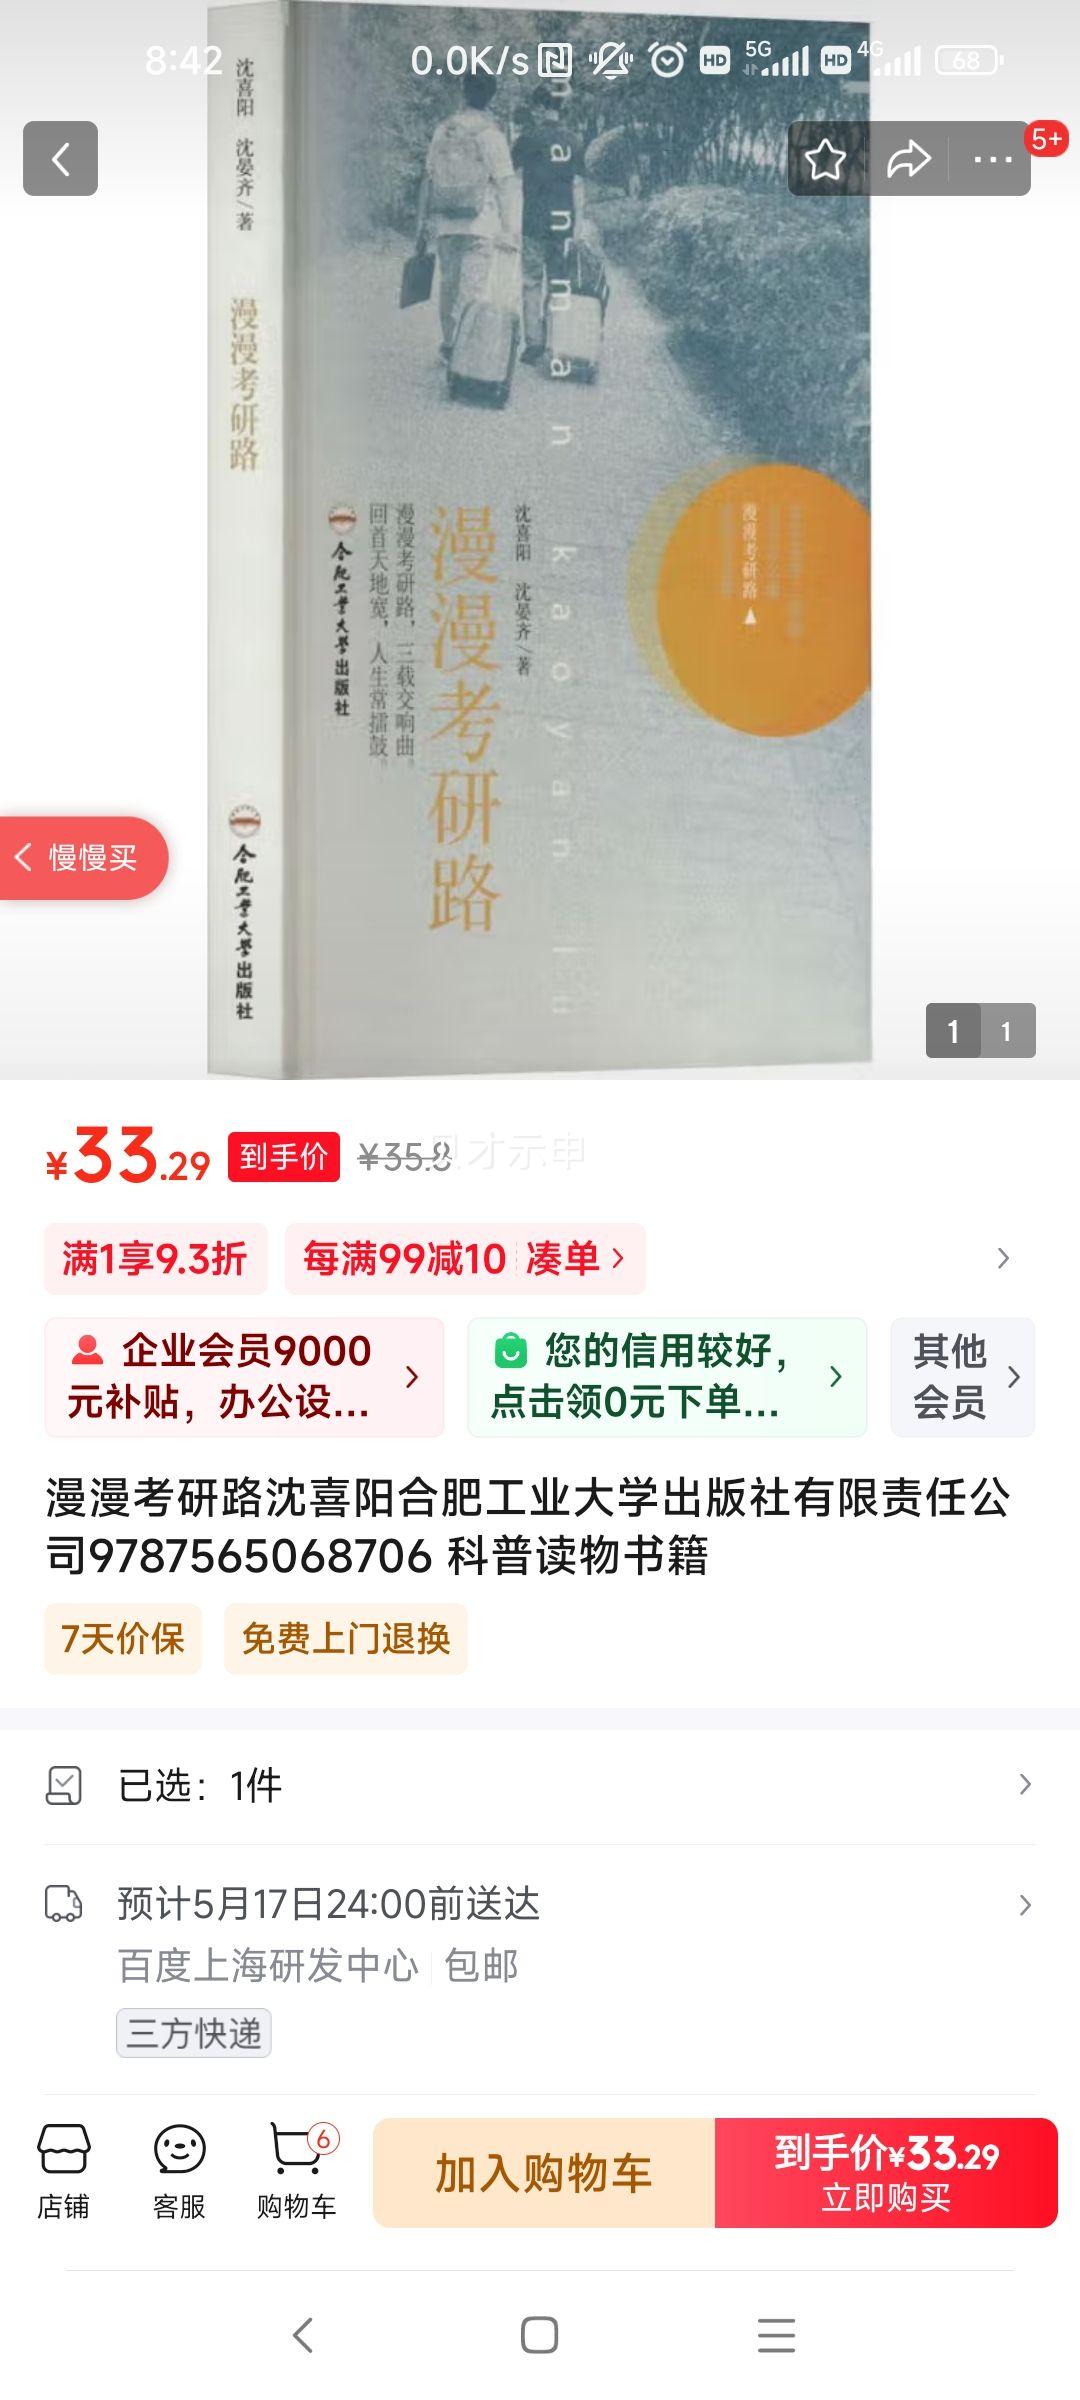1080x2400 pixels.
Task: Open the 店铺 store icon
Action: [63, 2172]
